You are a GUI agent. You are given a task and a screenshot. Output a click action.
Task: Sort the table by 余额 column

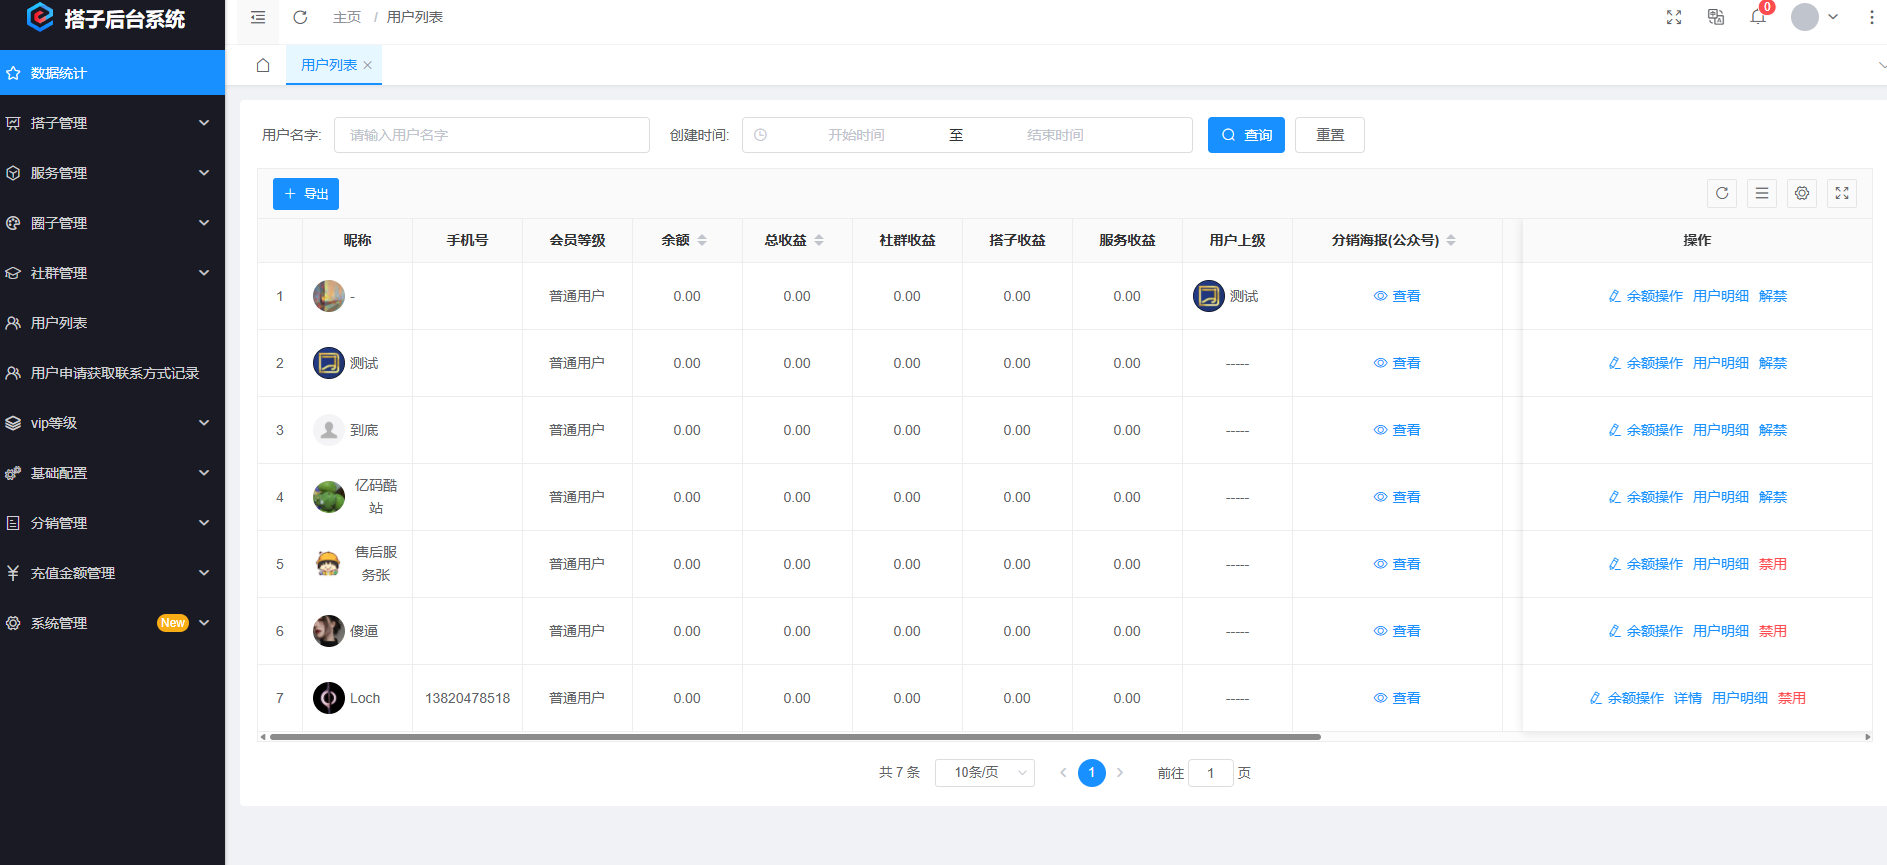[x=702, y=240]
